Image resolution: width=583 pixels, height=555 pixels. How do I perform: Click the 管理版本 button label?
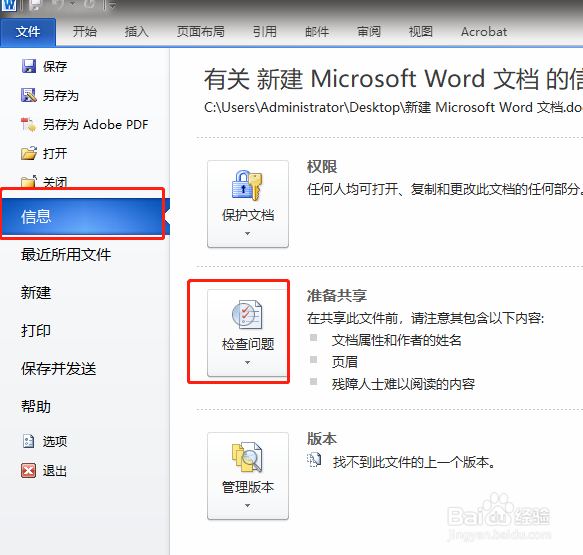tap(248, 487)
